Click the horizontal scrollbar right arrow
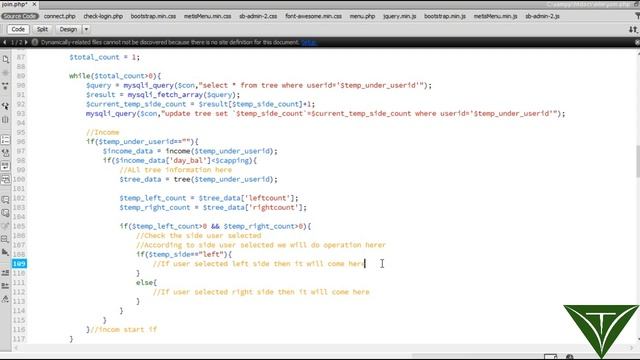640x360 pixels. (631, 348)
